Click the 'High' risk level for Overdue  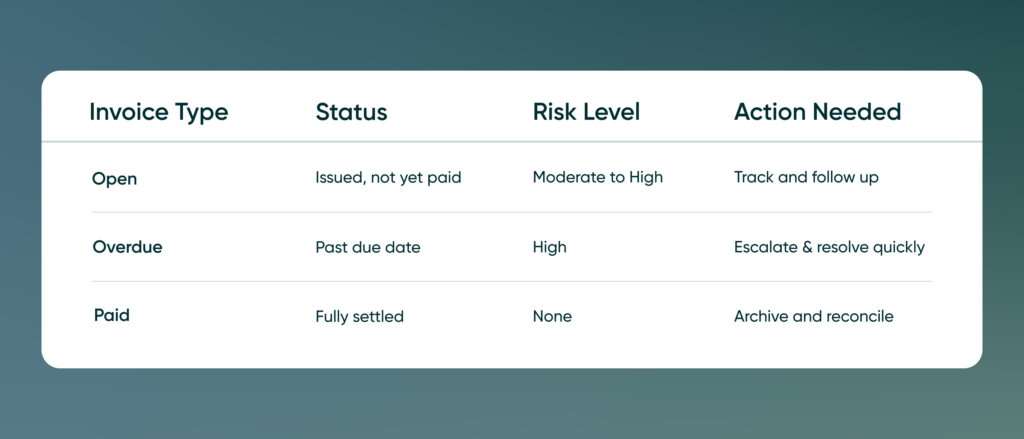[x=550, y=248]
